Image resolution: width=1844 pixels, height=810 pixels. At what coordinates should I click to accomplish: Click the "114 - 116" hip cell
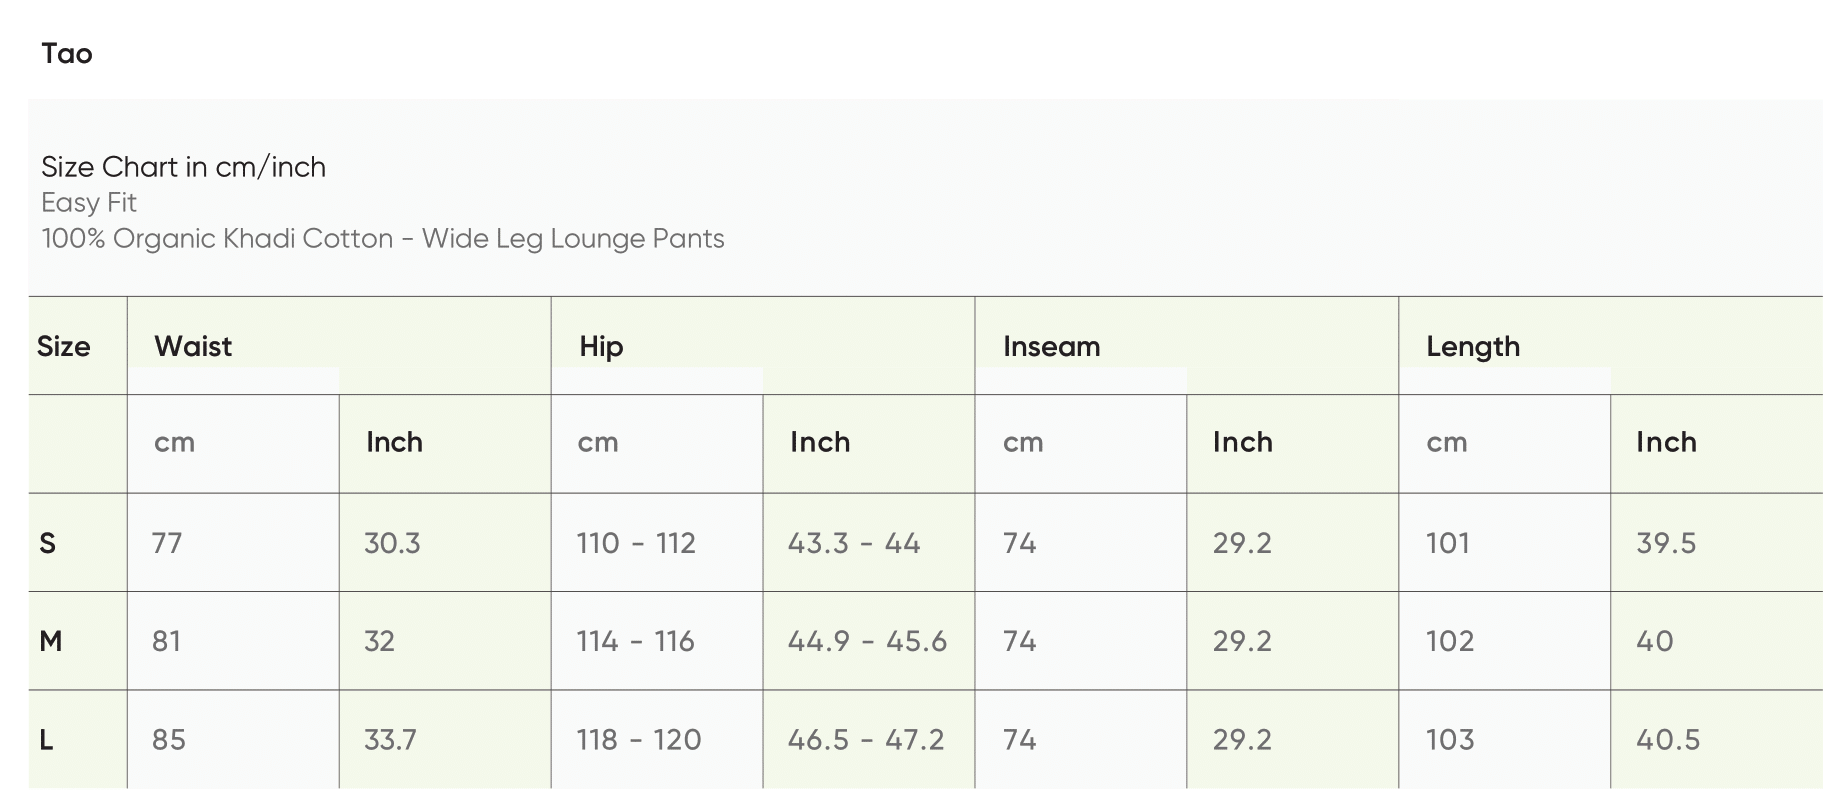click(x=635, y=641)
